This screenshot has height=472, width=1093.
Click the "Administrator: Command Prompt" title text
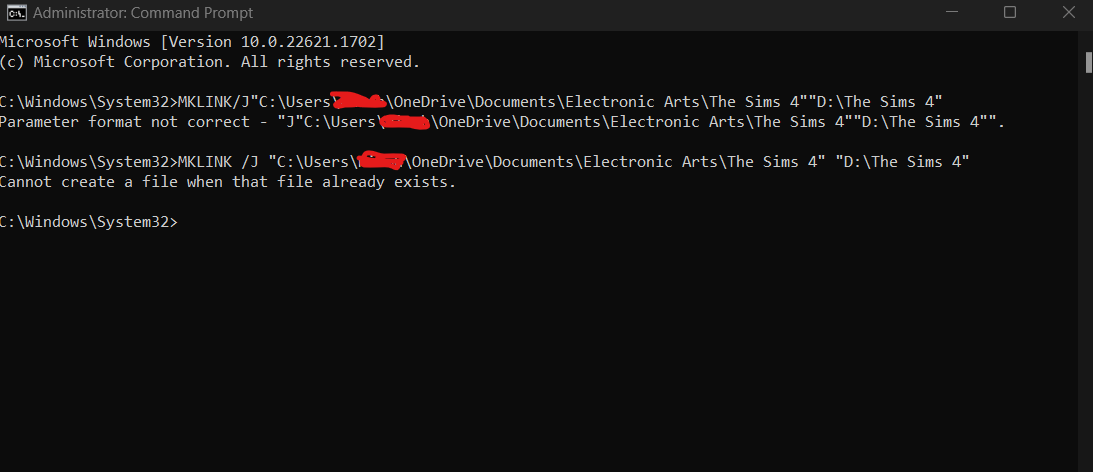click(143, 13)
